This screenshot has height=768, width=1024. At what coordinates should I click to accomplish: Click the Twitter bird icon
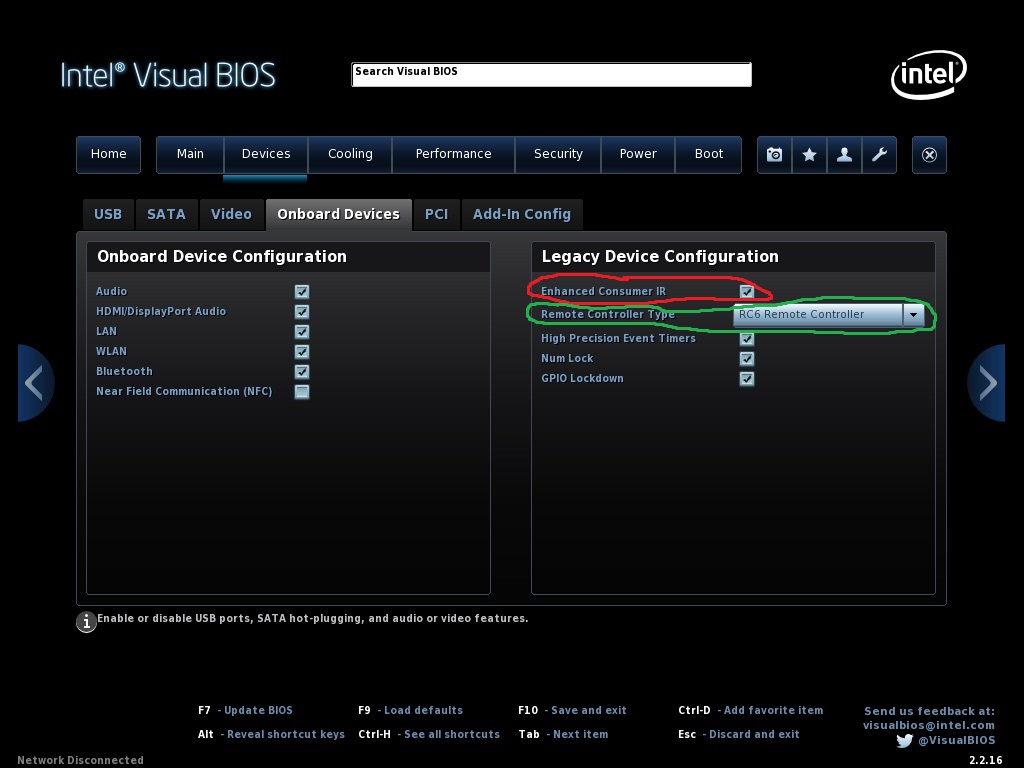tap(904, 741)
